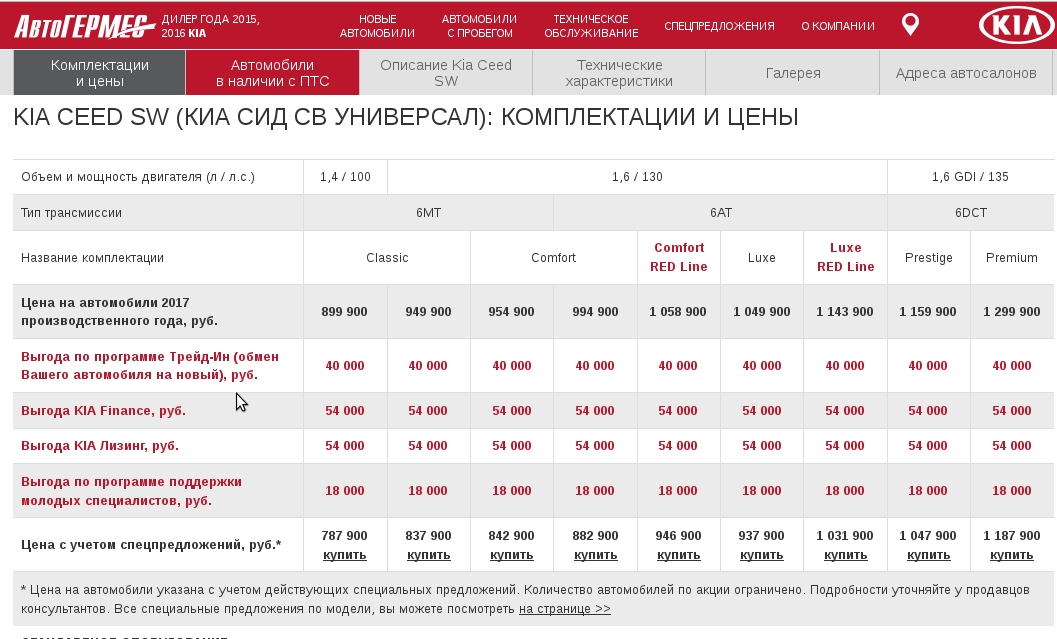Click the KIA logo

coord(1017,25)
